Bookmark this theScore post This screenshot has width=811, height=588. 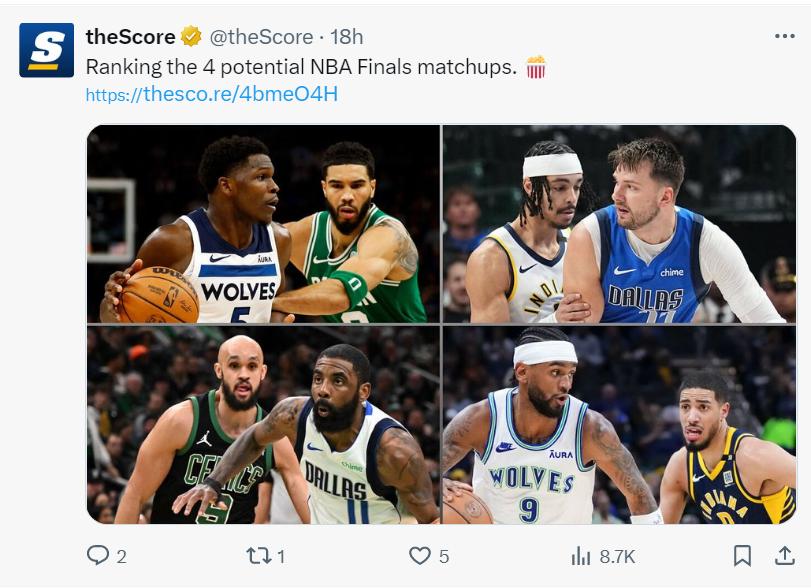point(742,555)
